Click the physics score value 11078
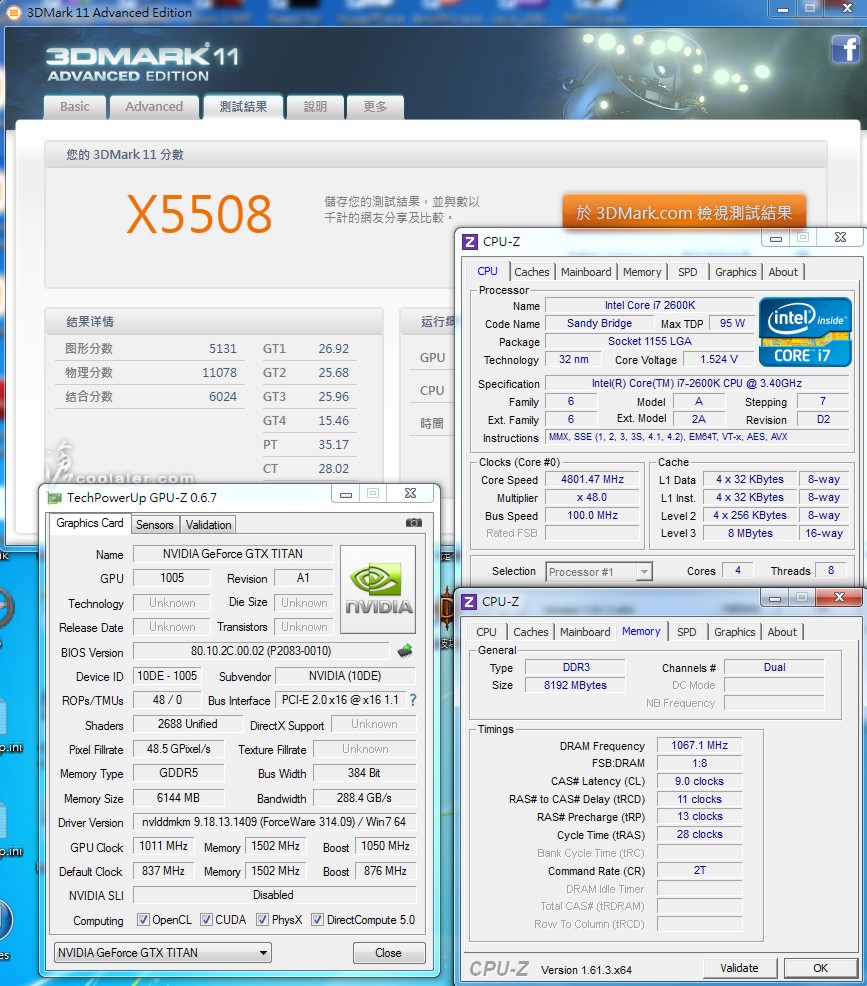 219,372
